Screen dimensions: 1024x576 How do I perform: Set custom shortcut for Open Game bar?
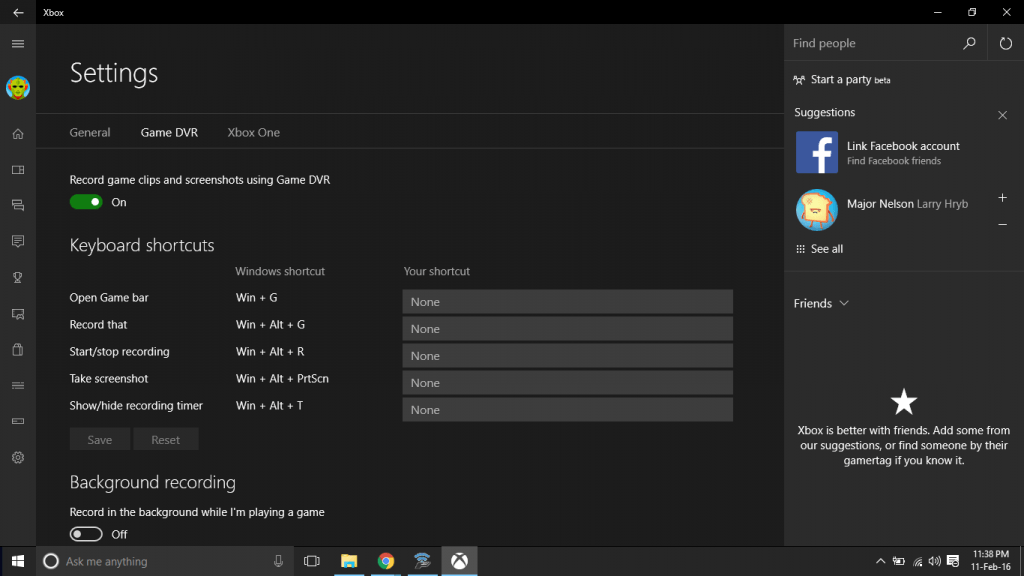(x=568, y=302)
